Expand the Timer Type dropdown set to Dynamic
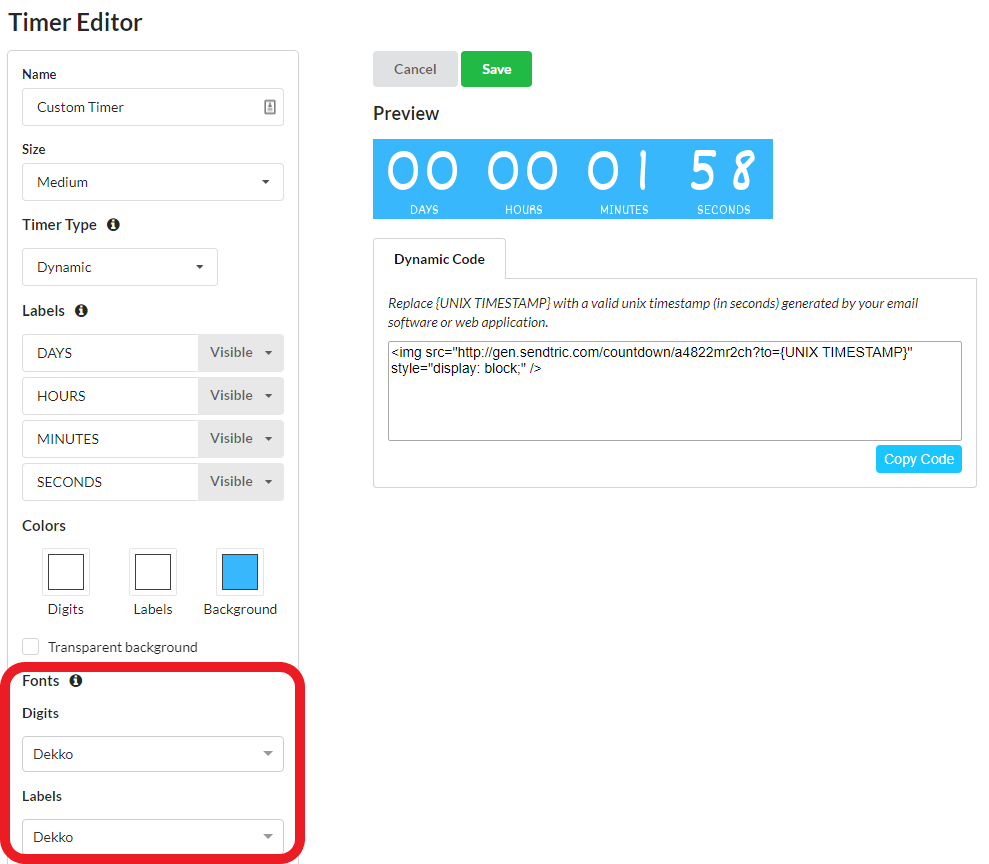 119,267
